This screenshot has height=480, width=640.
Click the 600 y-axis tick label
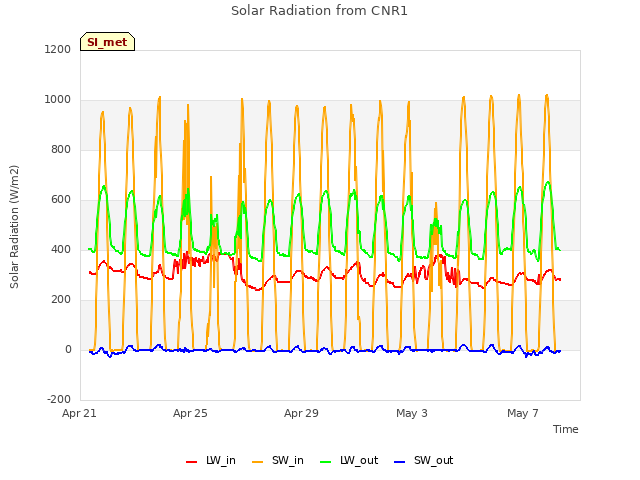61,200
